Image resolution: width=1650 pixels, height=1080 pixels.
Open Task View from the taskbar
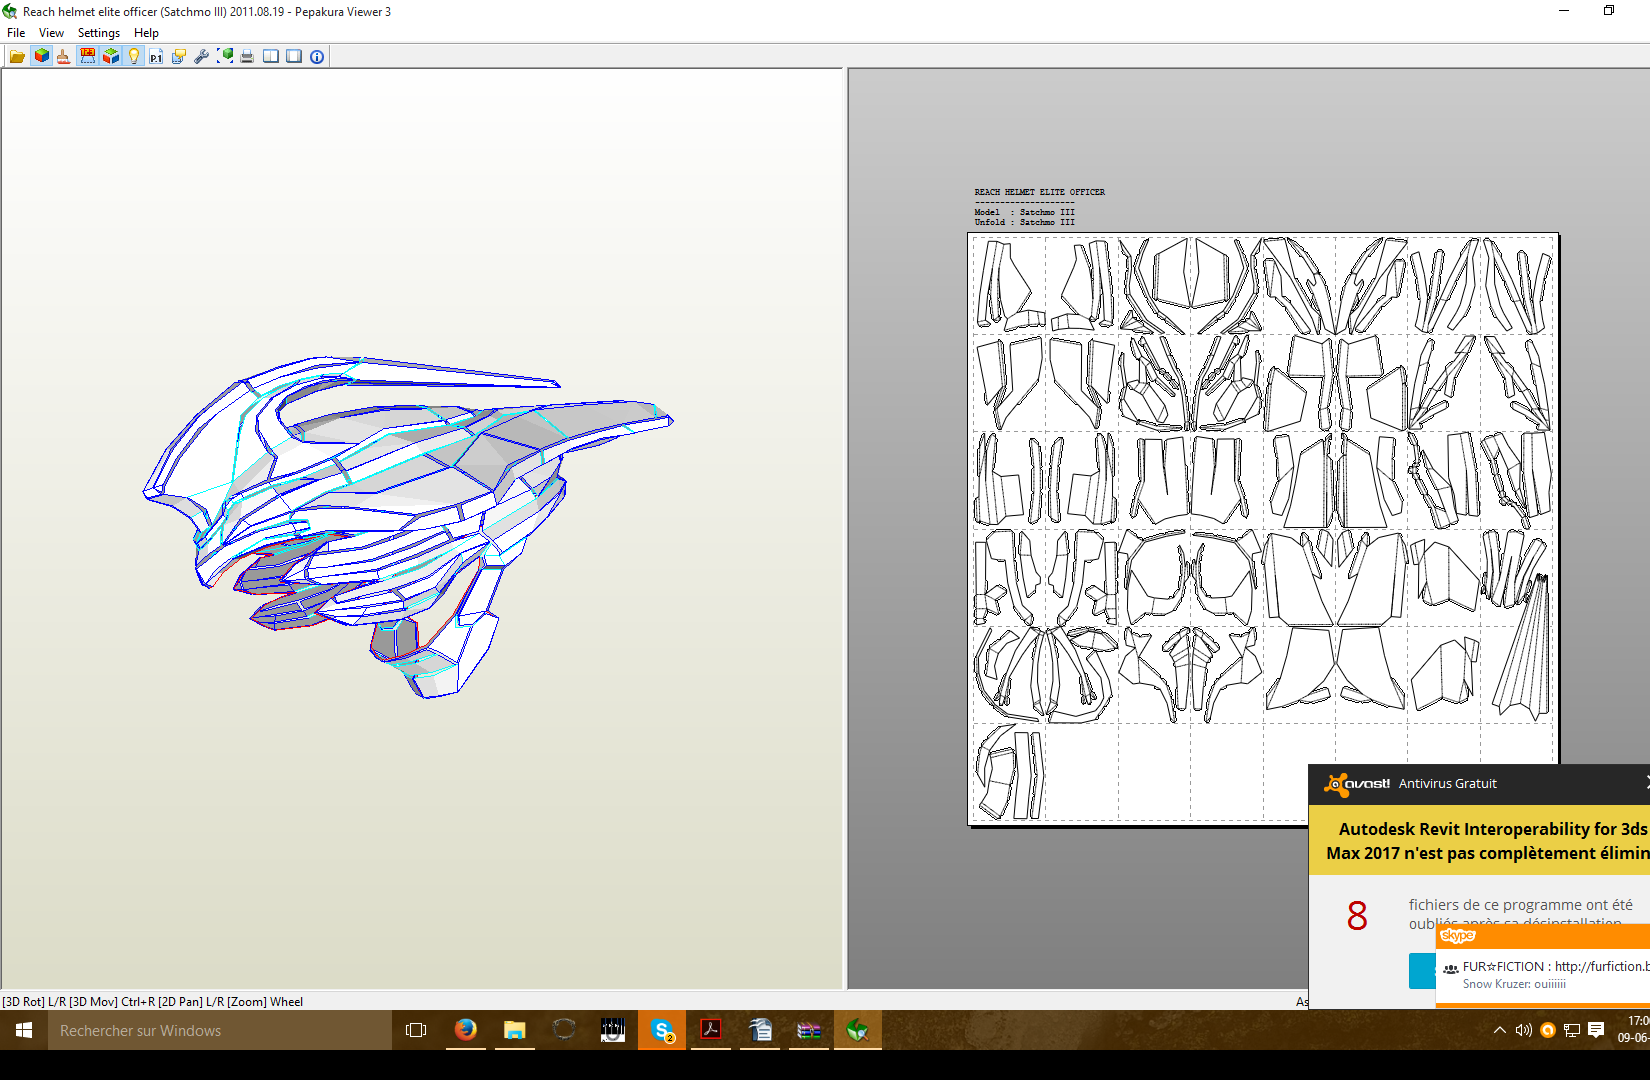click(416, 1030)
